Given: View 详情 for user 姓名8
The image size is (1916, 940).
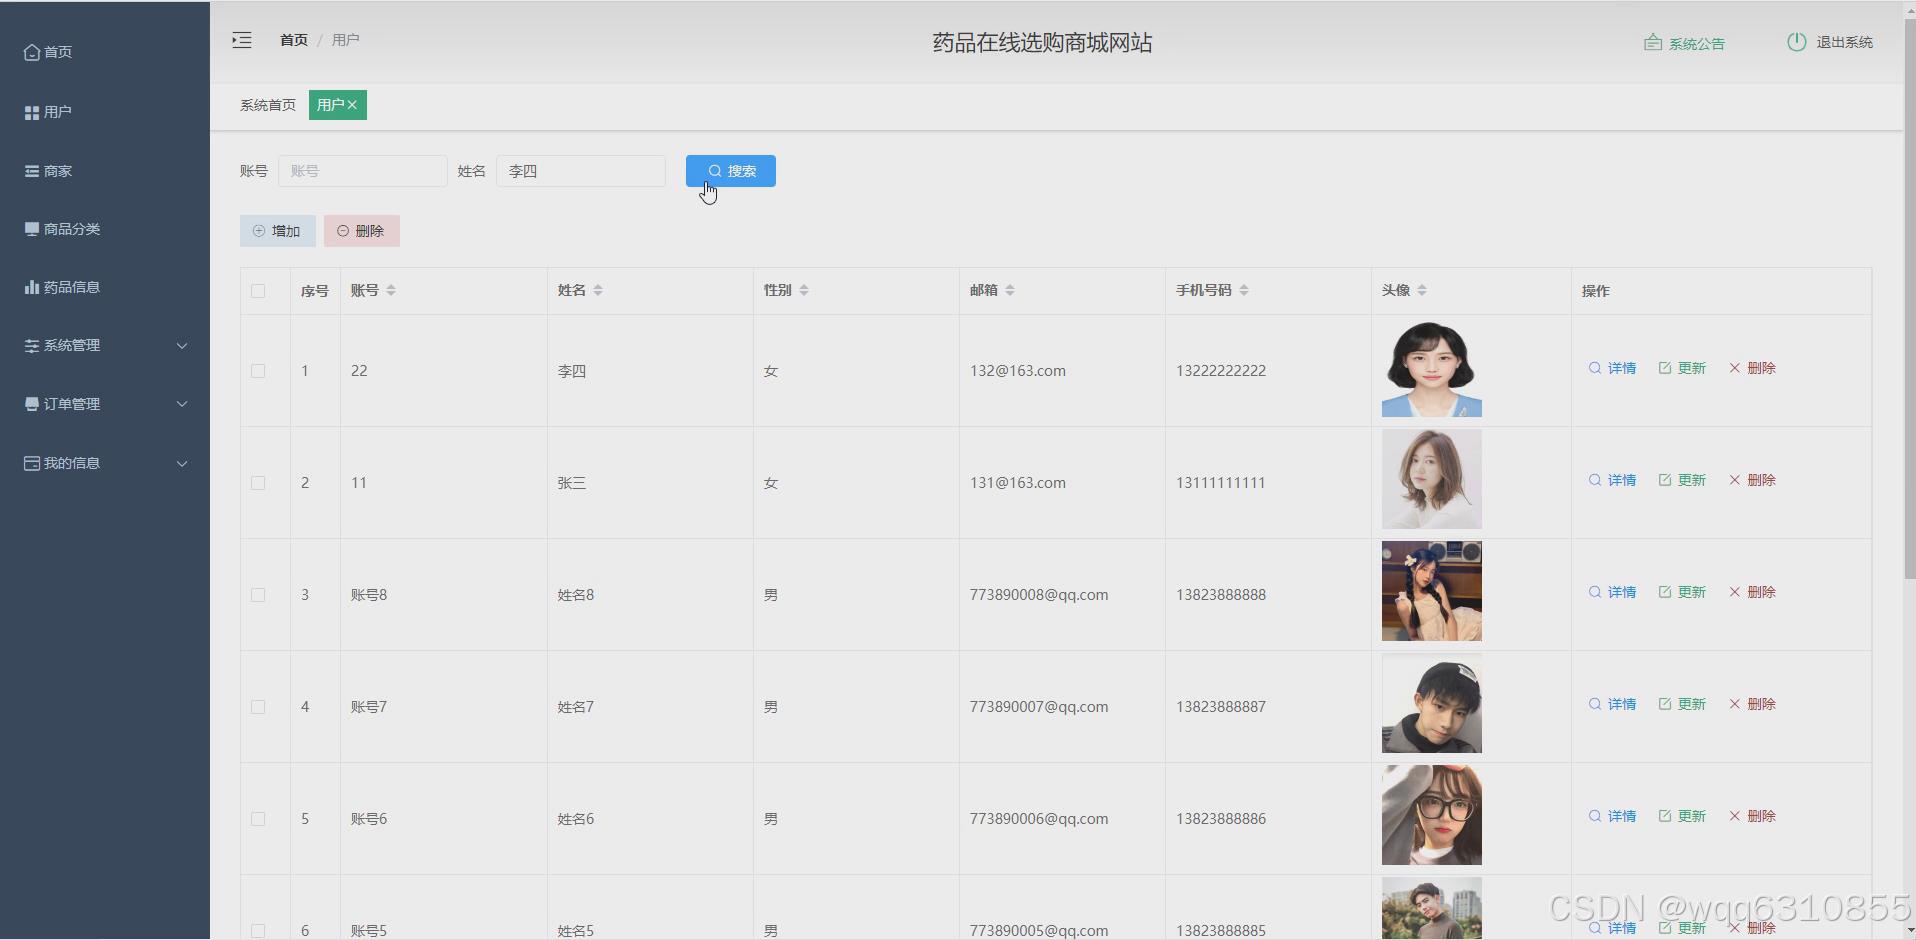Looking at the screenshot, I should [1612, 592].
